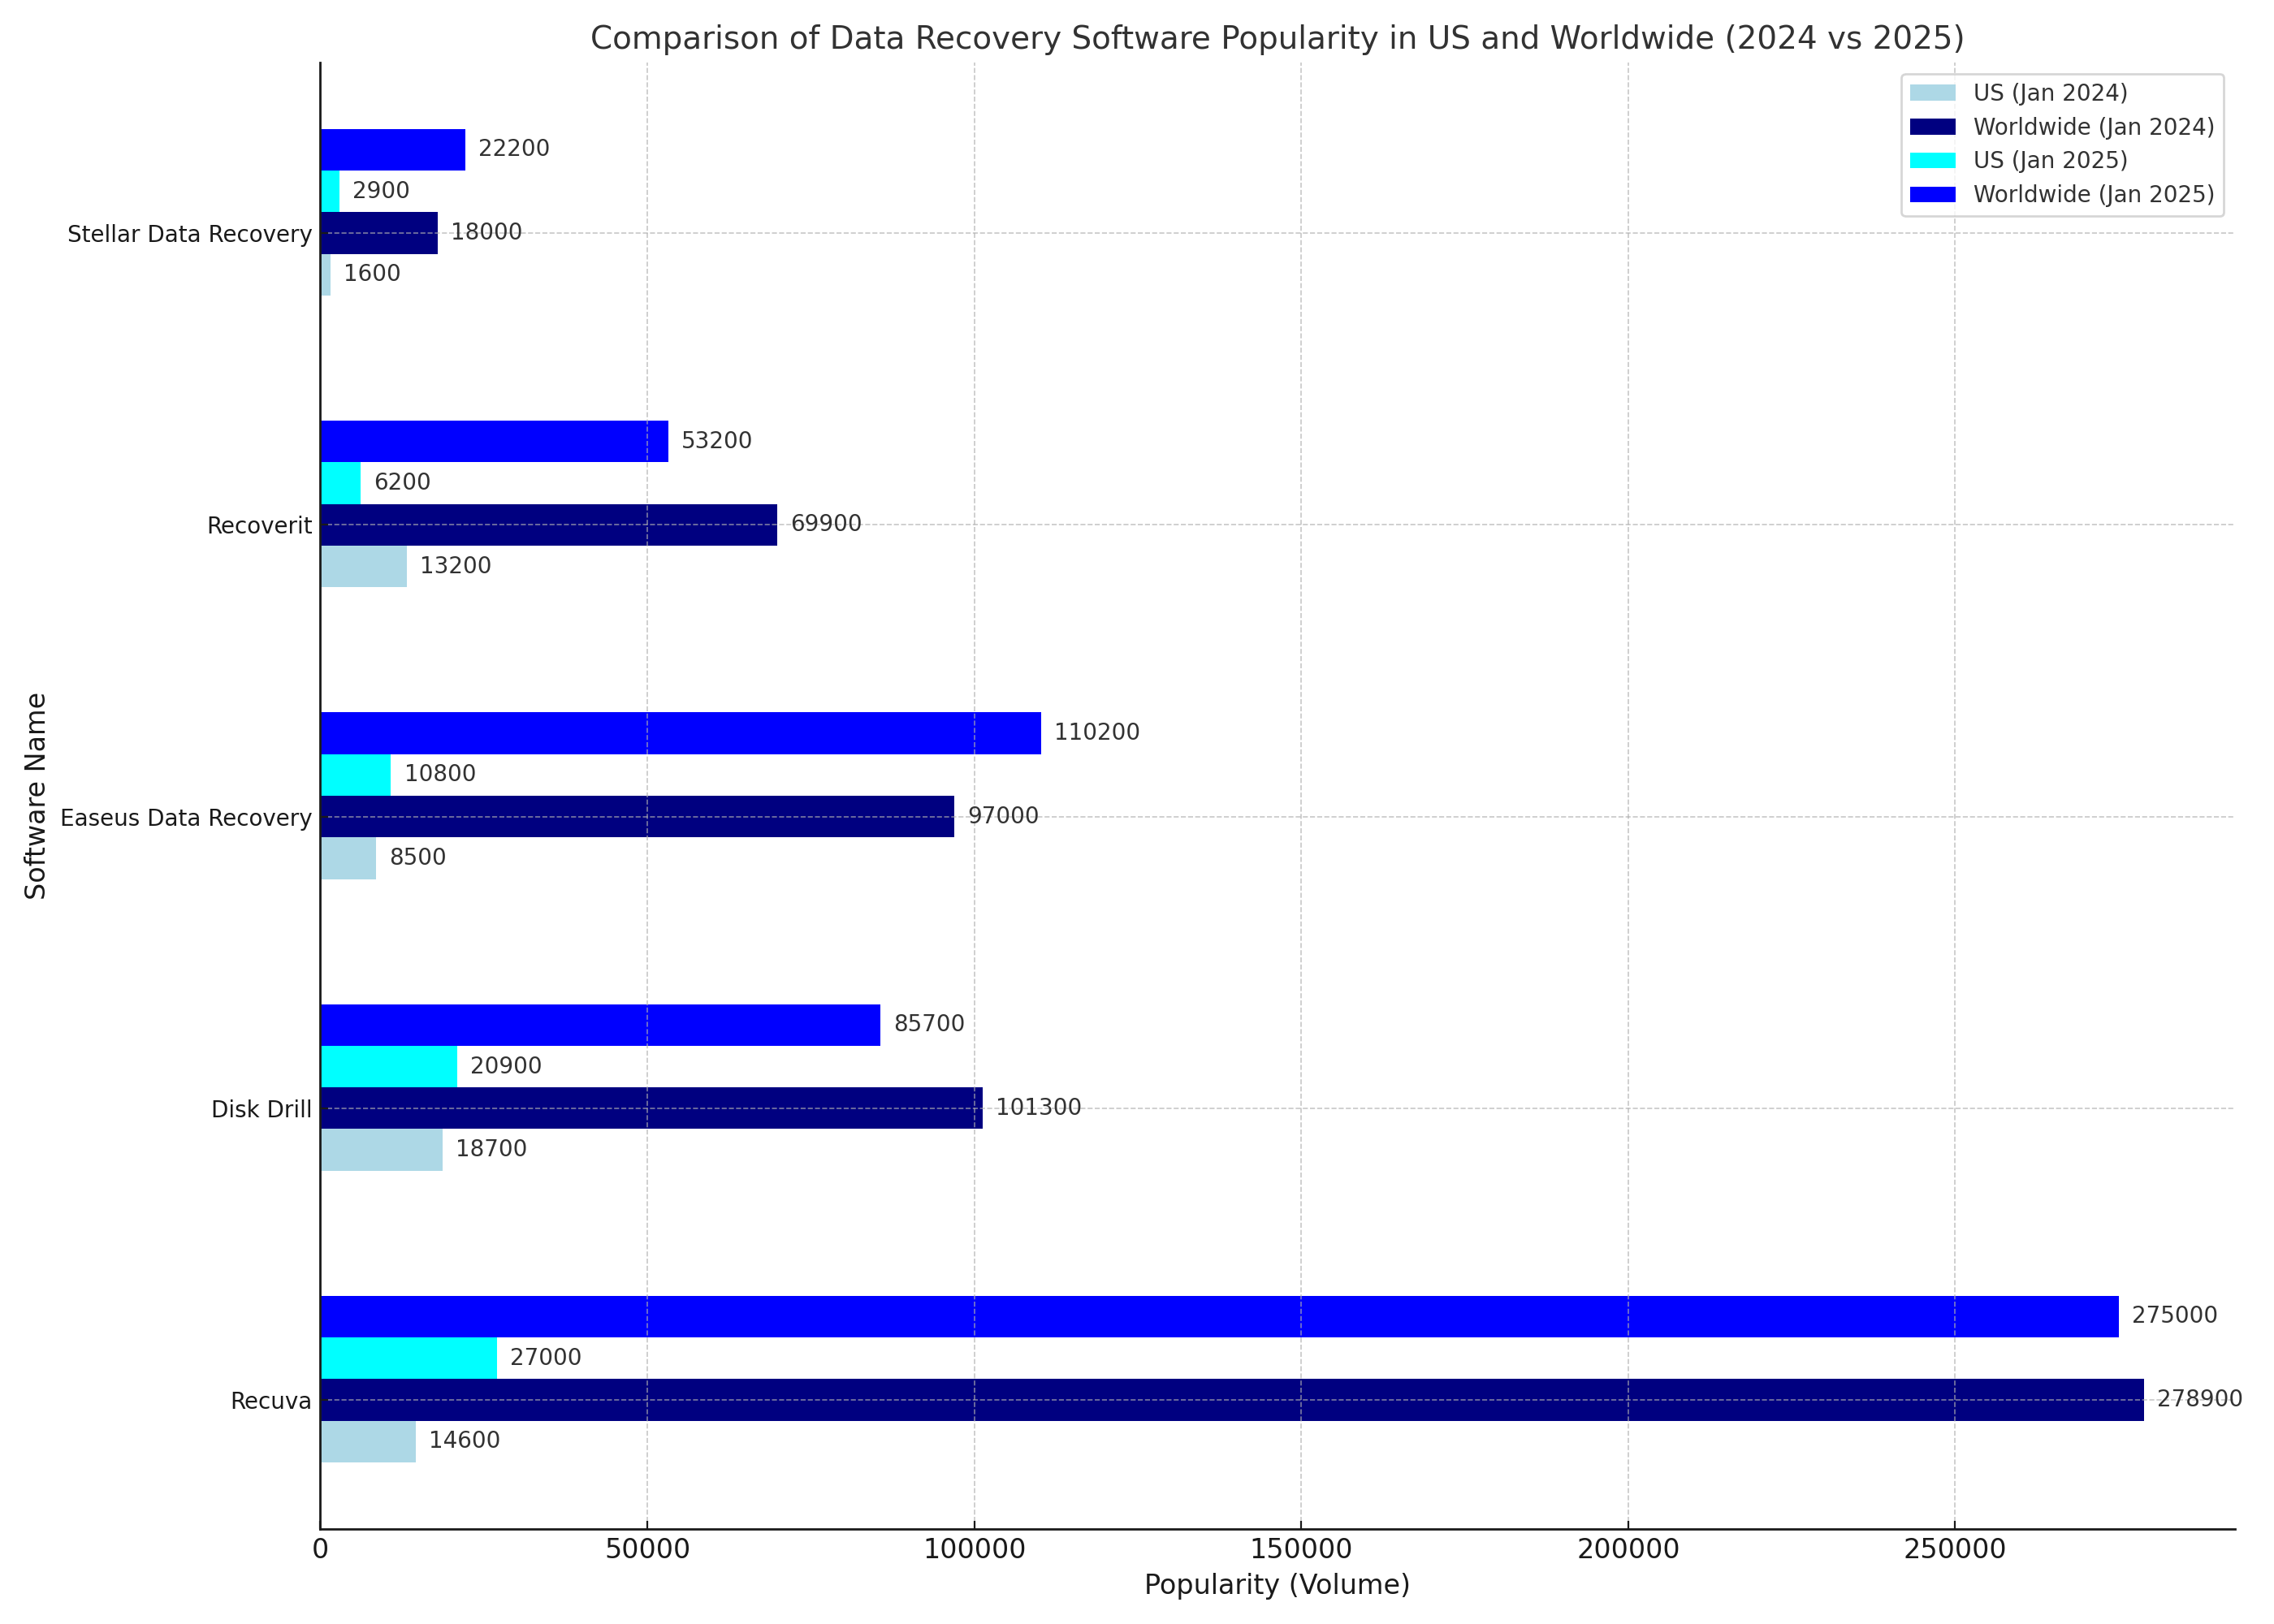The height and width of the screenshot is (1624, 2274).
Task: Click the 'Worldwide (Jan 2025)' legend label
Action: (x=2094, y=194)
